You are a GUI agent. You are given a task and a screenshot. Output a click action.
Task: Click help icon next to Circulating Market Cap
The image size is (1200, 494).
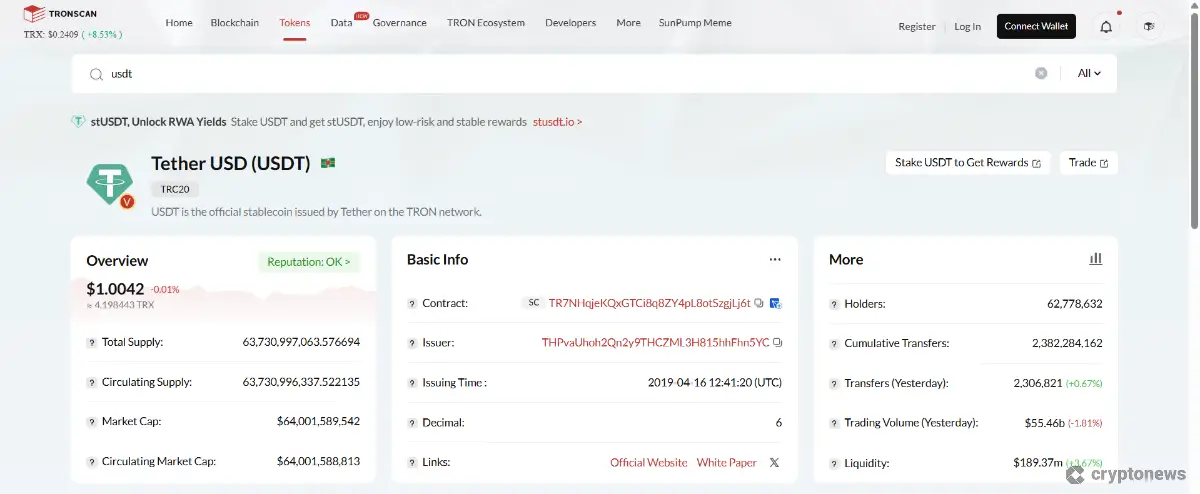click(x=92, y=462)
